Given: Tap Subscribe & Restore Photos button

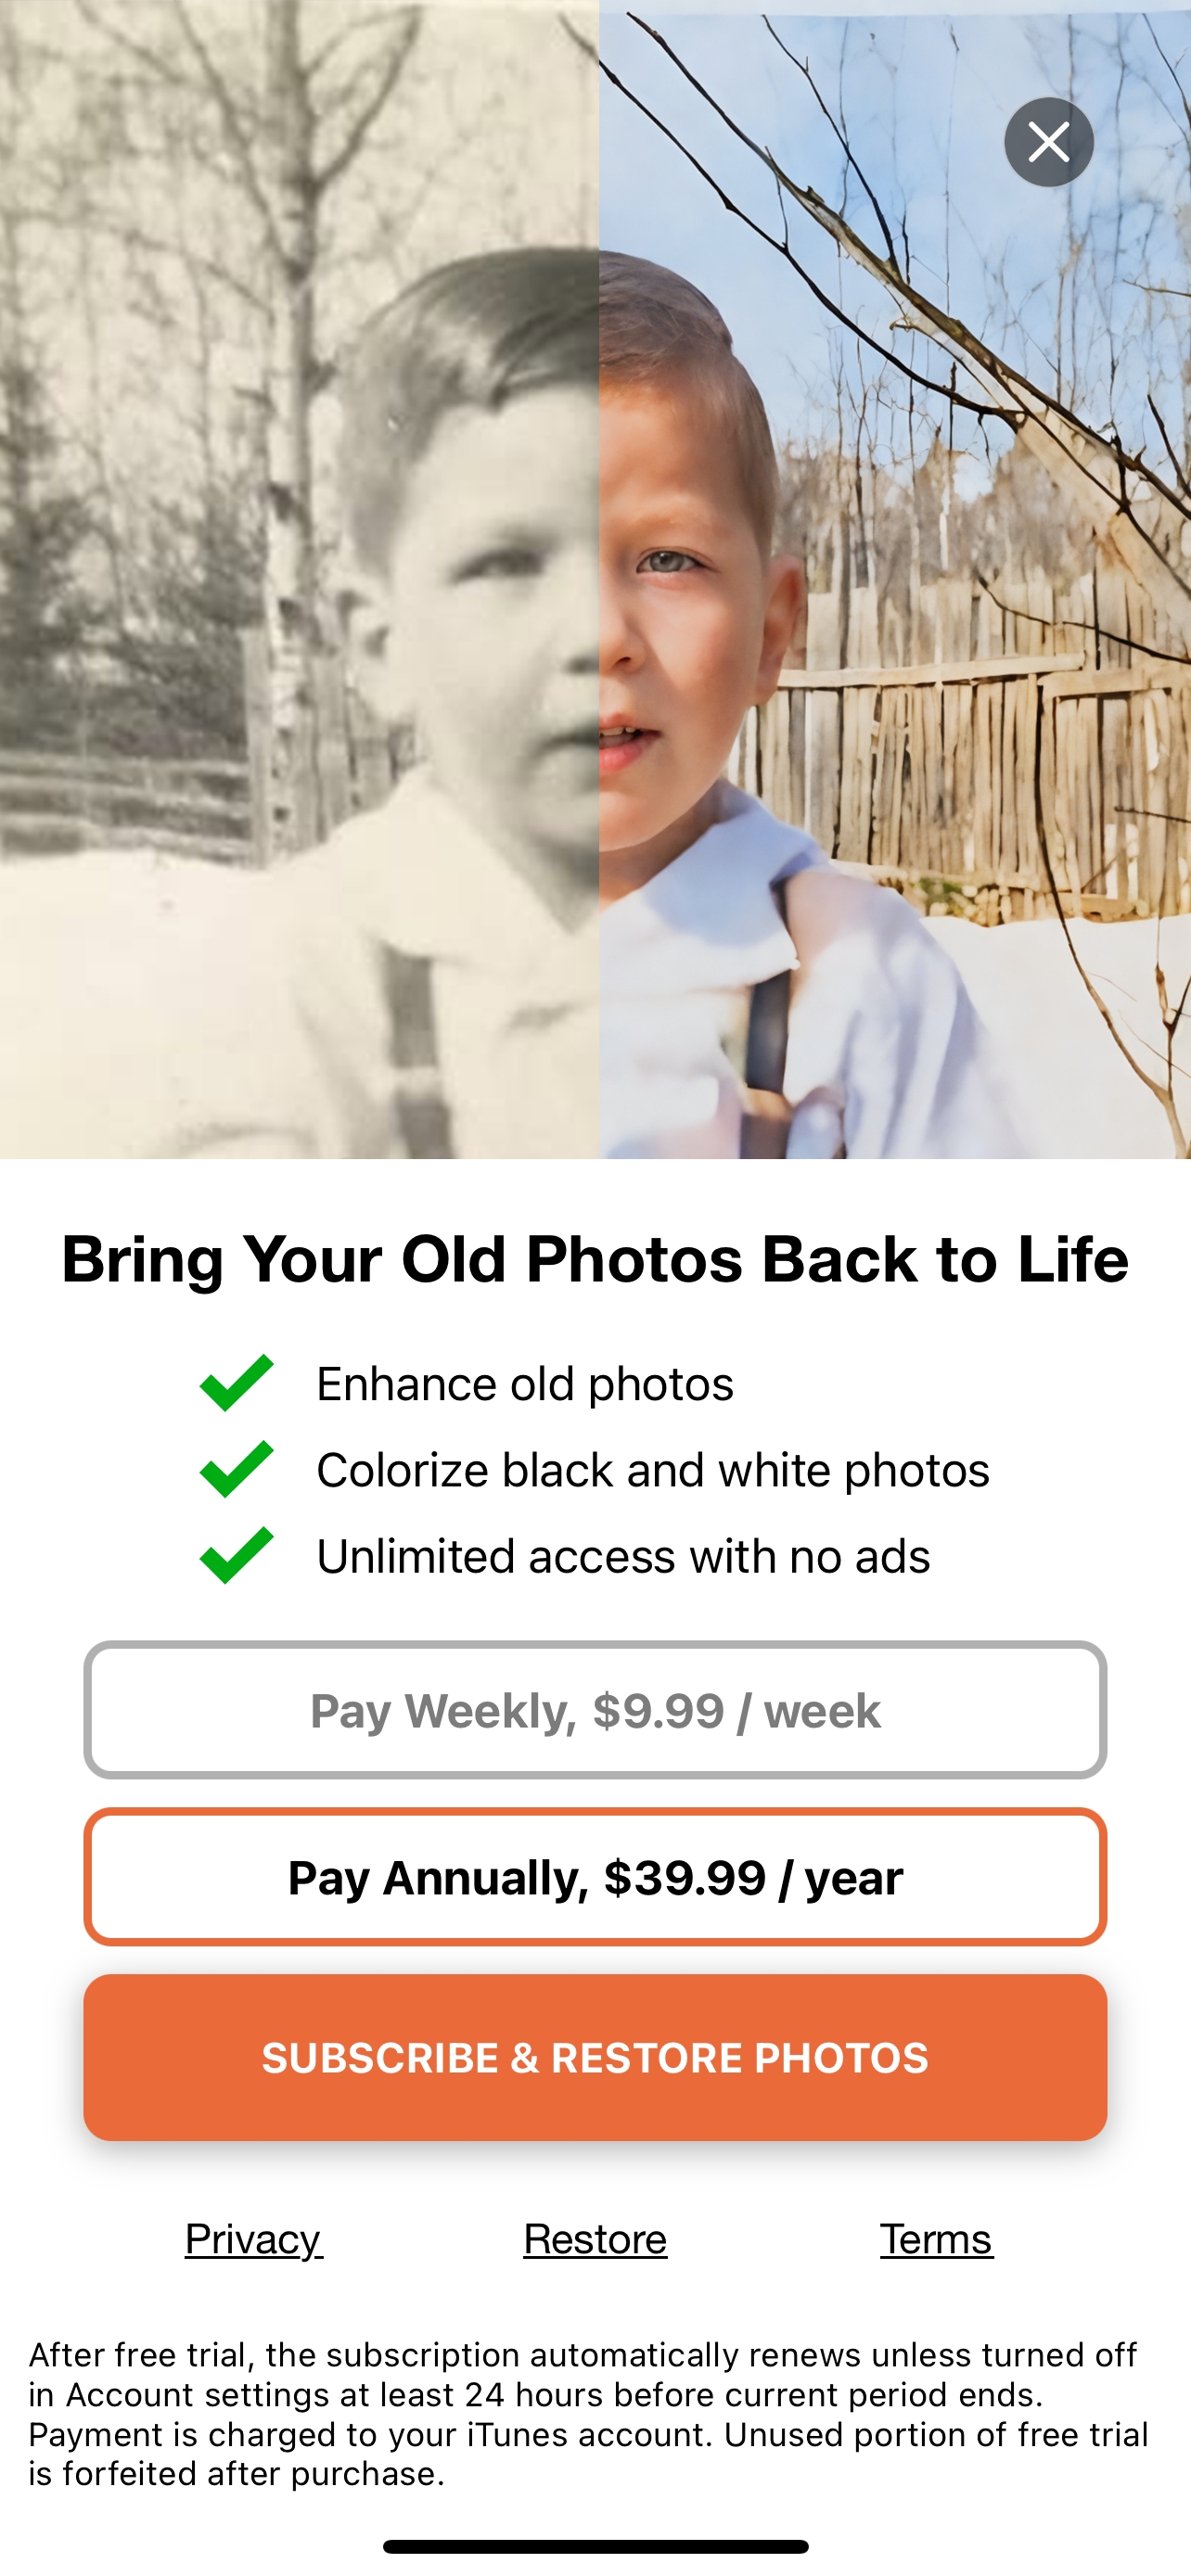Looking at the screenshot, I should [x=595, y=2058].
